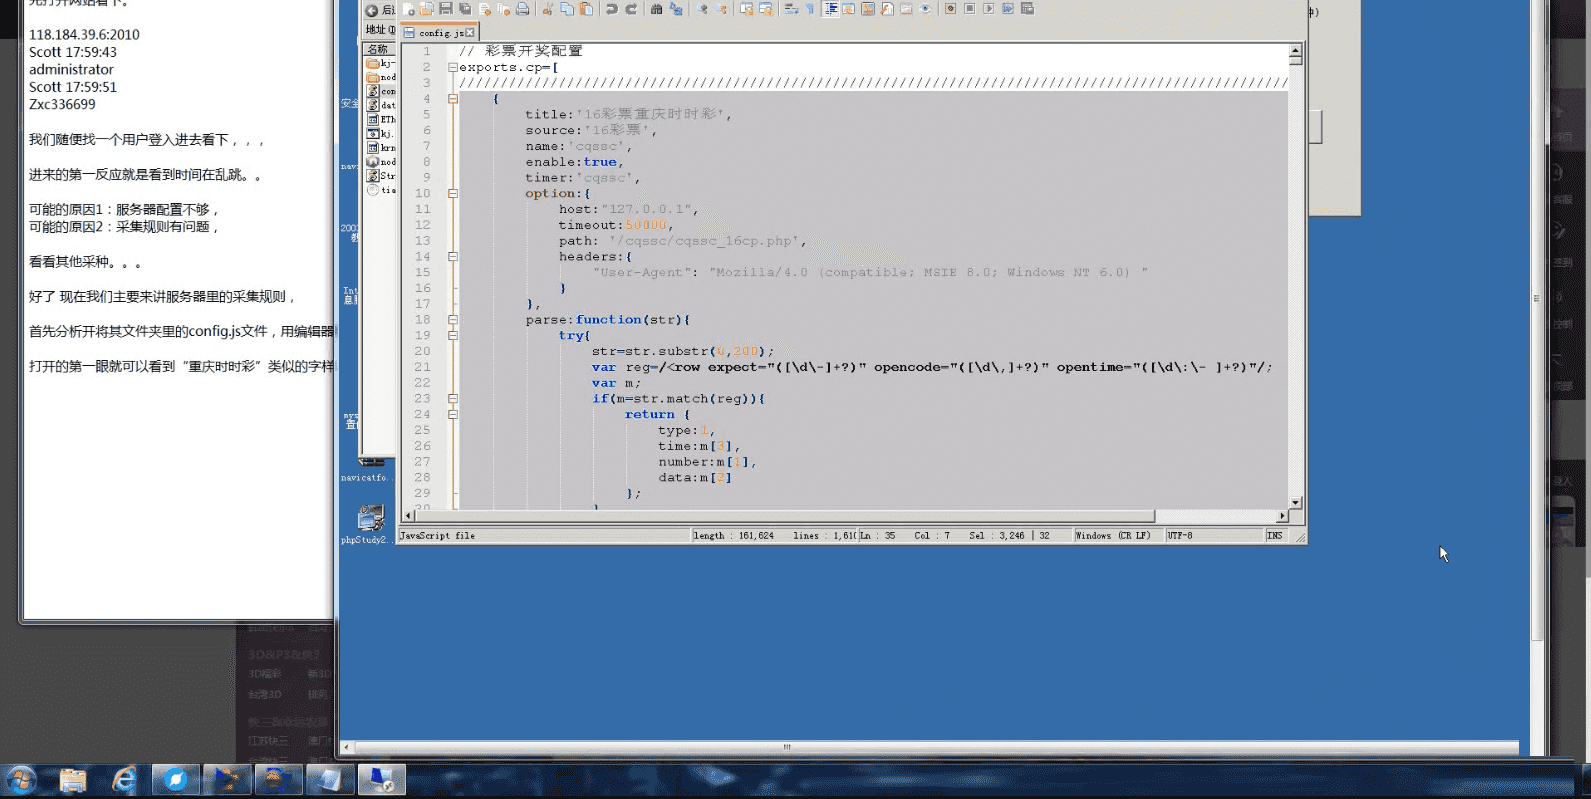Close the config.js tab
1591x799 pixels.
tap(470, 33)
